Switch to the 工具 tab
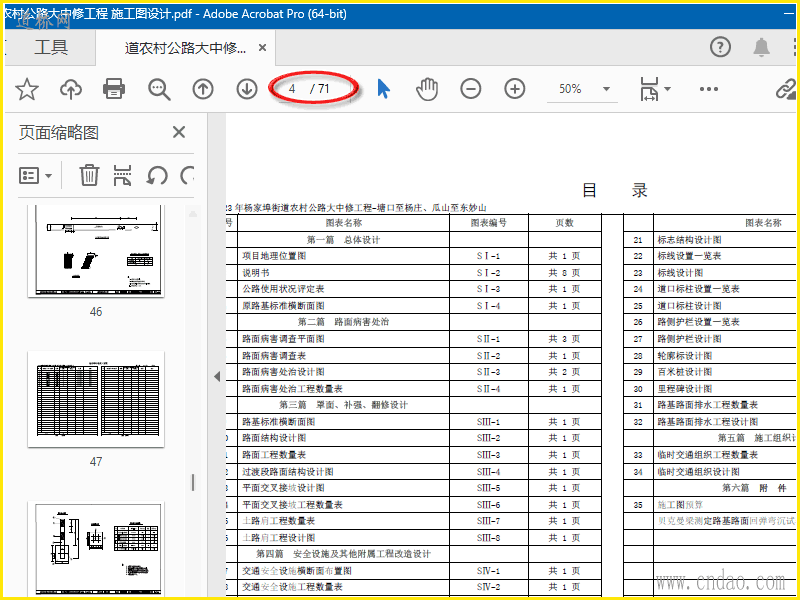 pos(51,47)
